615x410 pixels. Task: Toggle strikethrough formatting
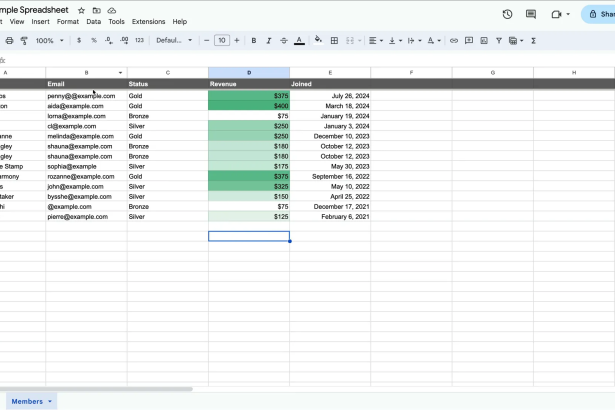[283, 41]
